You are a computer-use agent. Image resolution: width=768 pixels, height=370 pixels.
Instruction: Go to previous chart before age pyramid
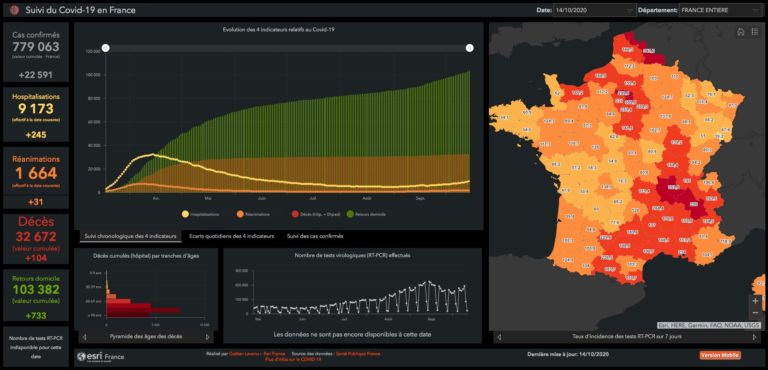(x=84, y=337)
